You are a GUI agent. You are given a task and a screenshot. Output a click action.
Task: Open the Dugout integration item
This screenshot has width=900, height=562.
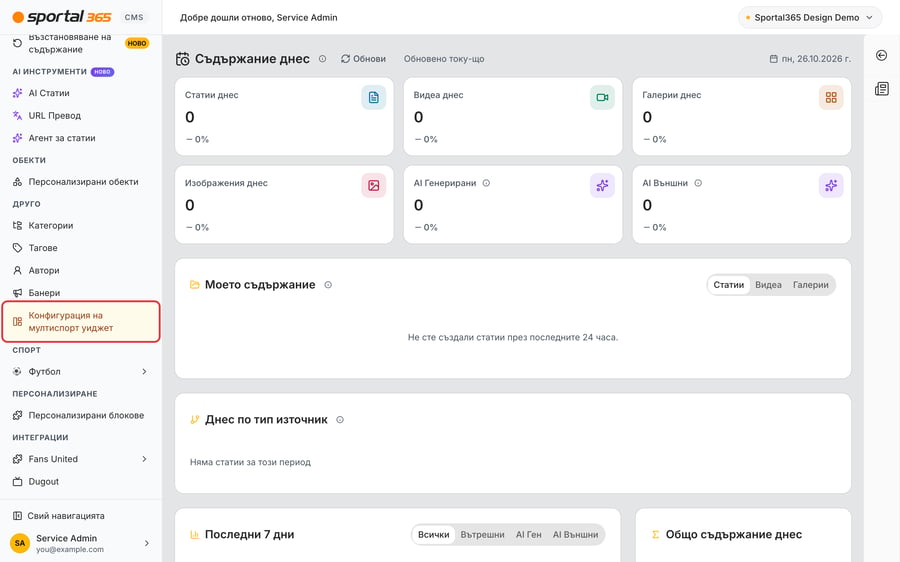pyautogui.click(x=81, y=482)
